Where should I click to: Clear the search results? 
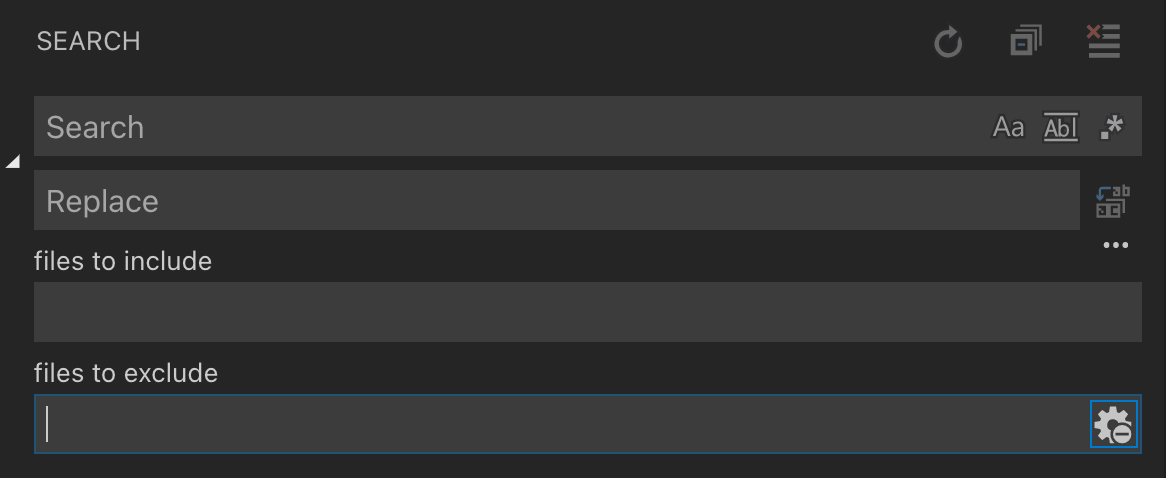click(1103, 42)
